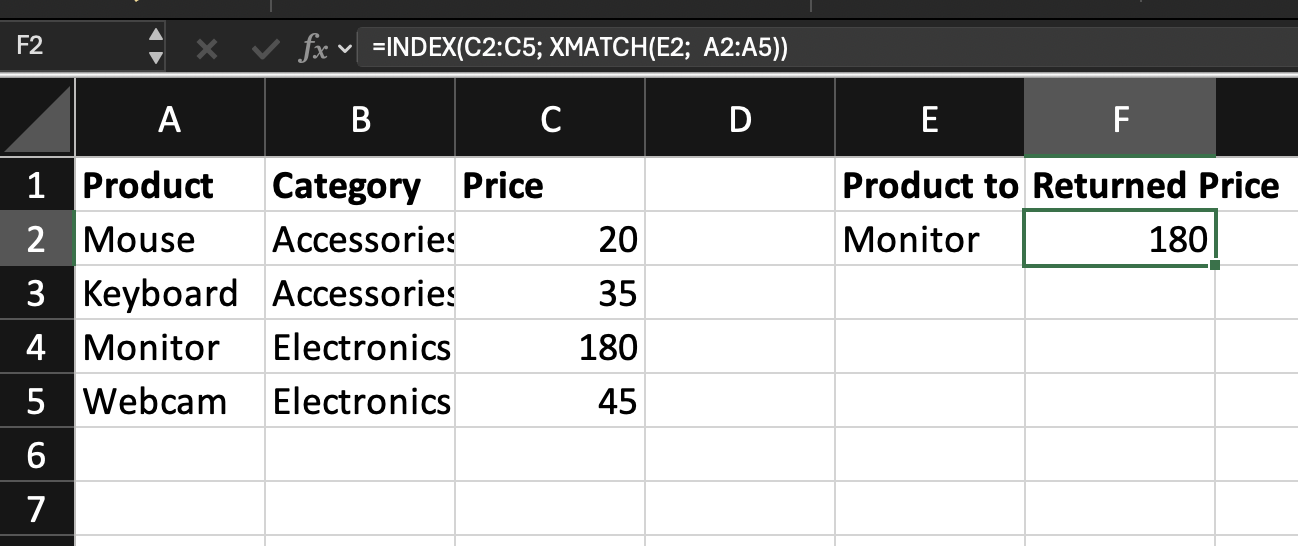Select the Keyboard product cell
The height and width of the screenshot is (546, 1298).
[x=170, y=293]
